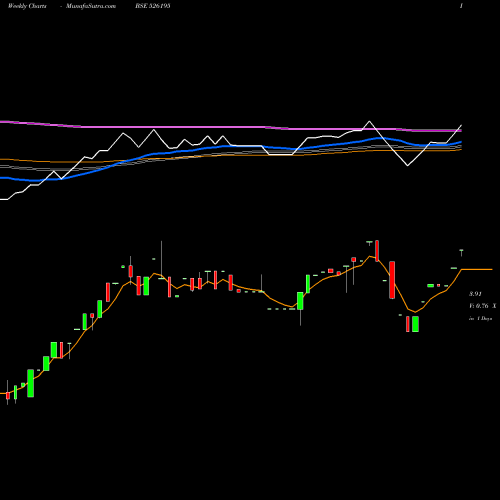Click the 'in 1 Days' text
500x500 pixels.
[480, 318]
